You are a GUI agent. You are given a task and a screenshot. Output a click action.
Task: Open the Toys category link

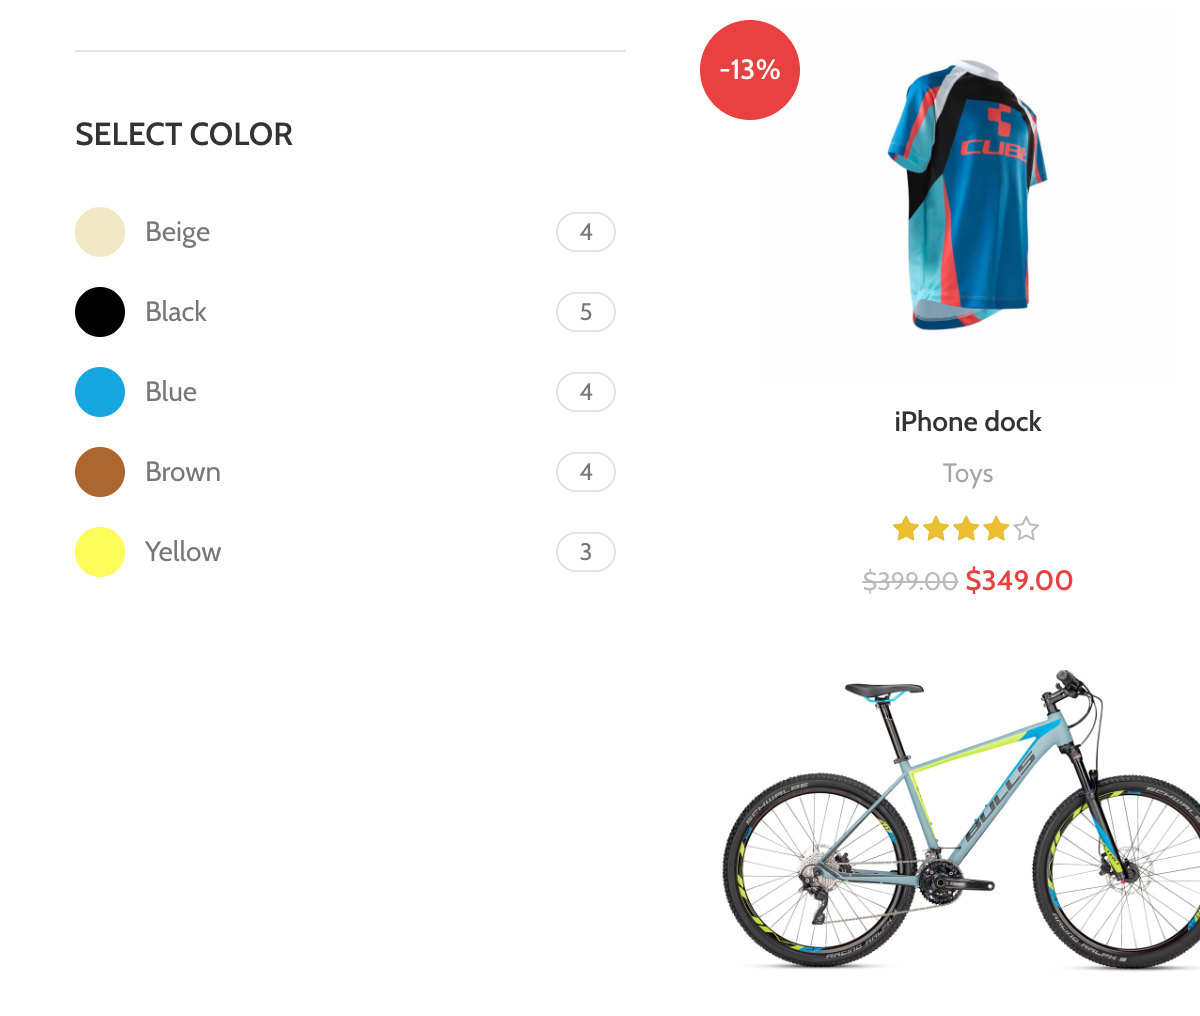tap(967, 474)
